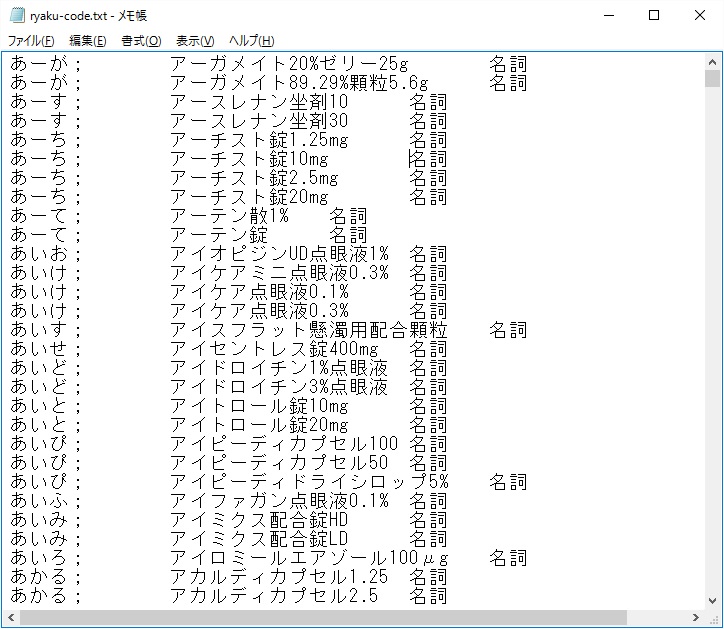Click the text アースレナン坐剤10
This screenshot has width=724, height=629.
[x=259, y=102]
